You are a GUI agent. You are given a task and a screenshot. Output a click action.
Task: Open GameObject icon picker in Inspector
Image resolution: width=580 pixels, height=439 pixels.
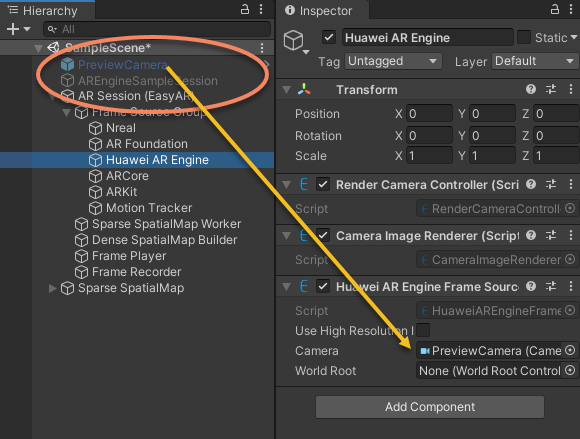coord(296,41)
